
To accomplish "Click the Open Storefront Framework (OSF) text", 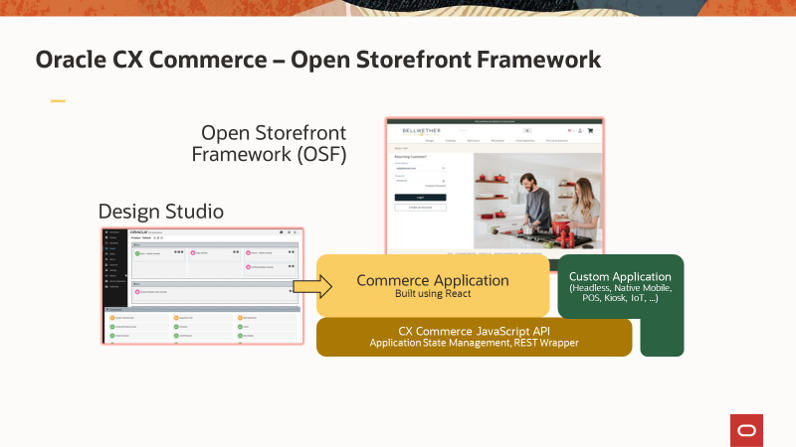I will click(270, 144).
